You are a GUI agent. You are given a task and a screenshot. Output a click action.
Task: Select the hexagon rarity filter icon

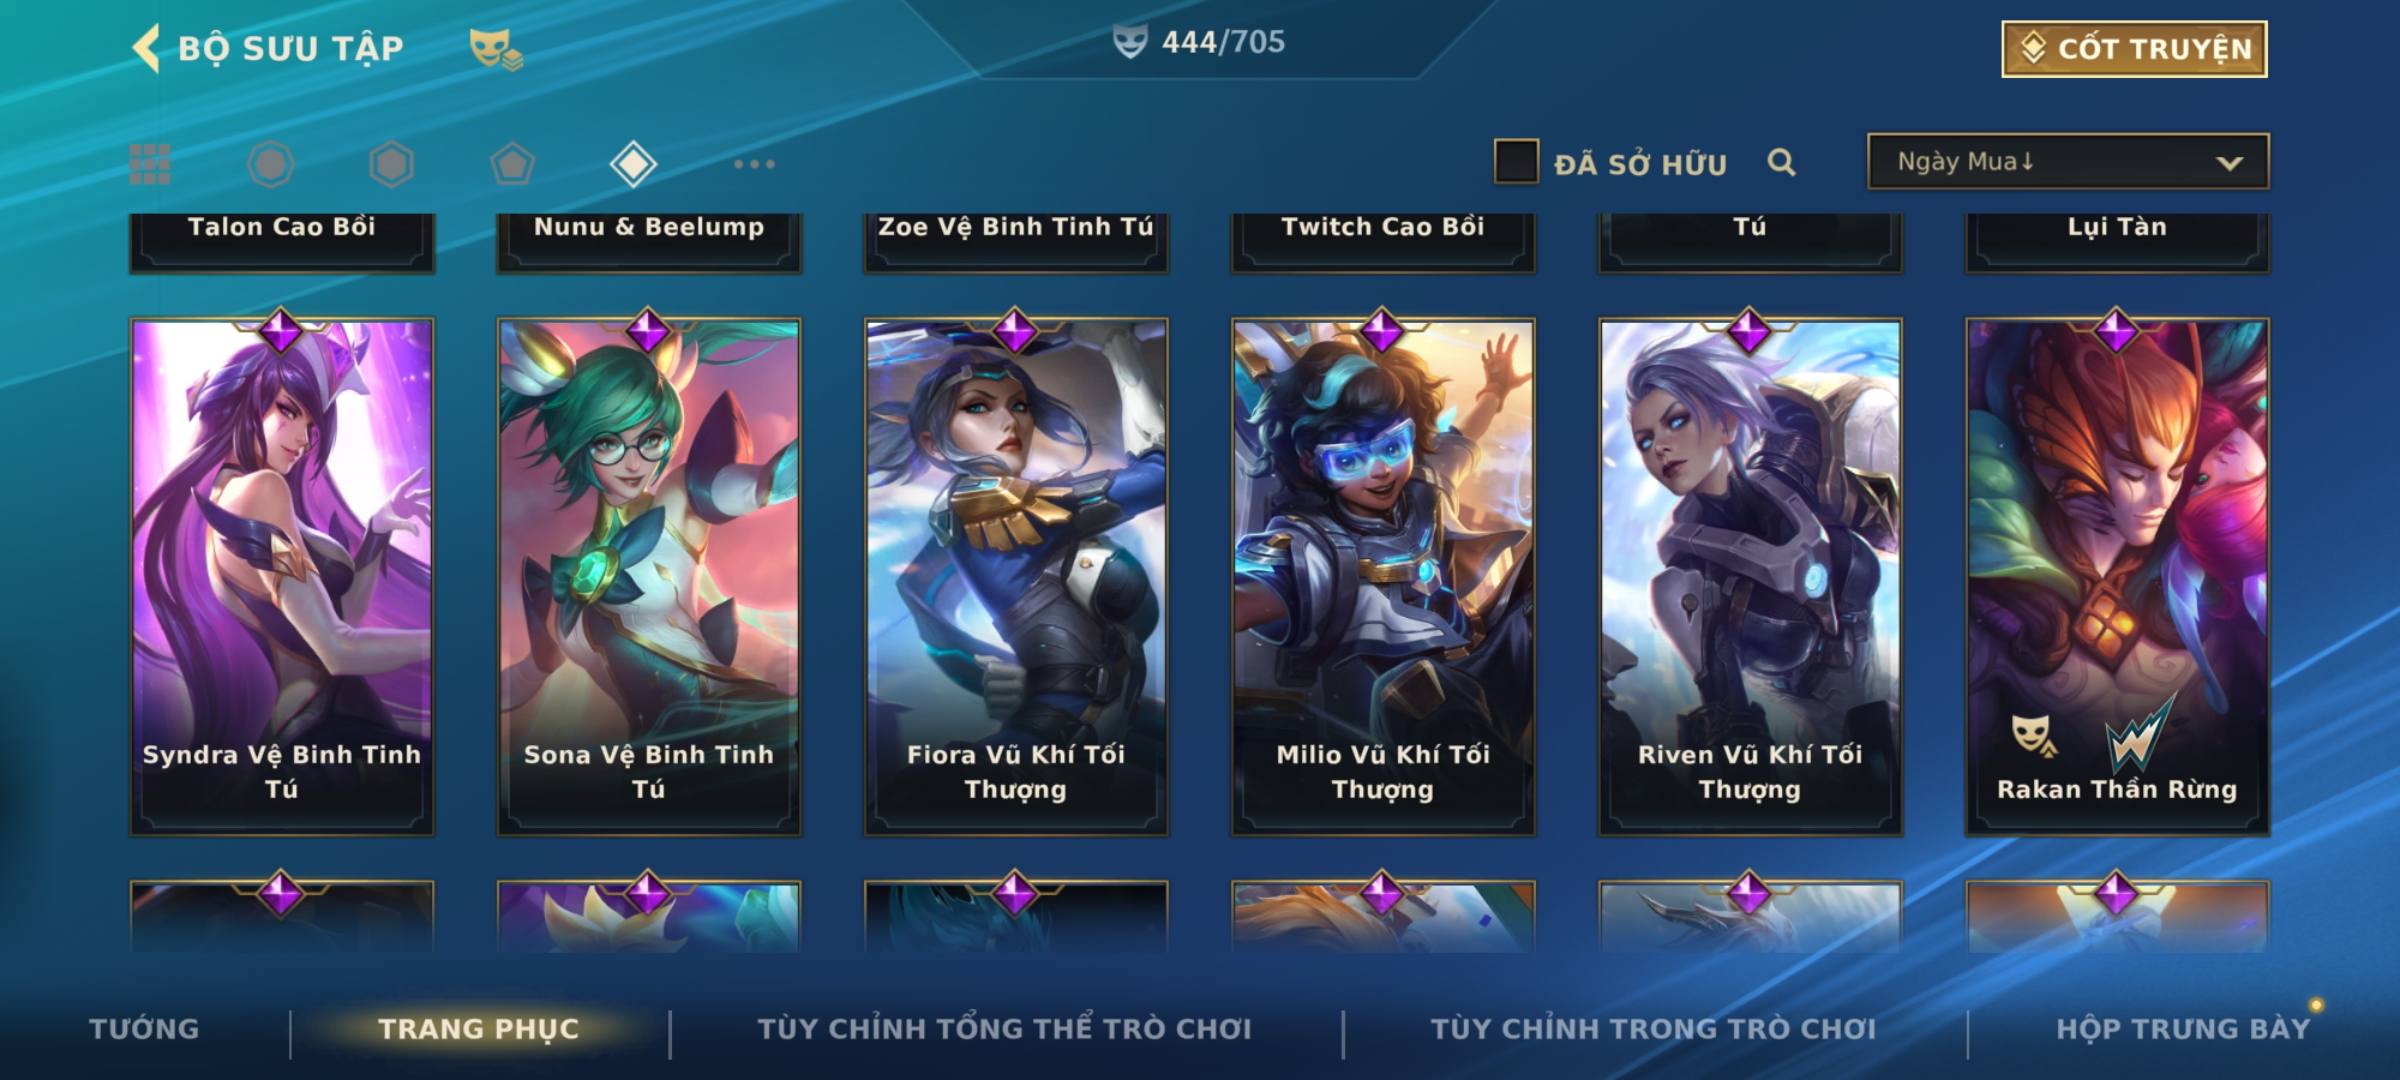391,164
